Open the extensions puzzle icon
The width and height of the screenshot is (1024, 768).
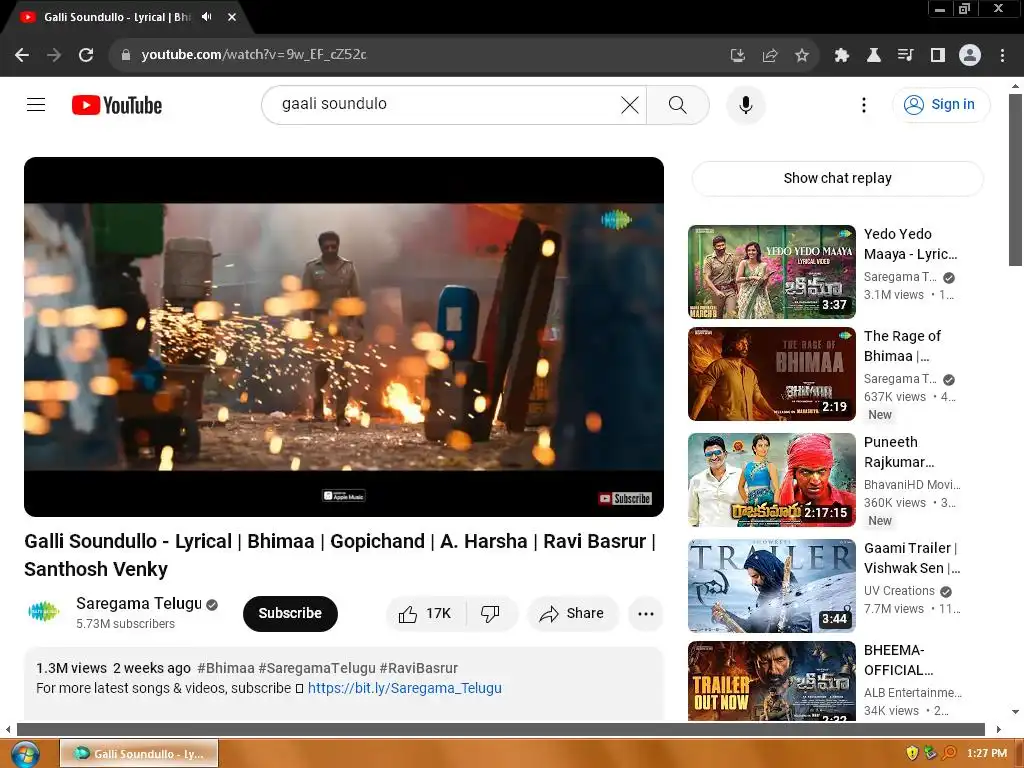pyautogui.click(x=842, y=56)
